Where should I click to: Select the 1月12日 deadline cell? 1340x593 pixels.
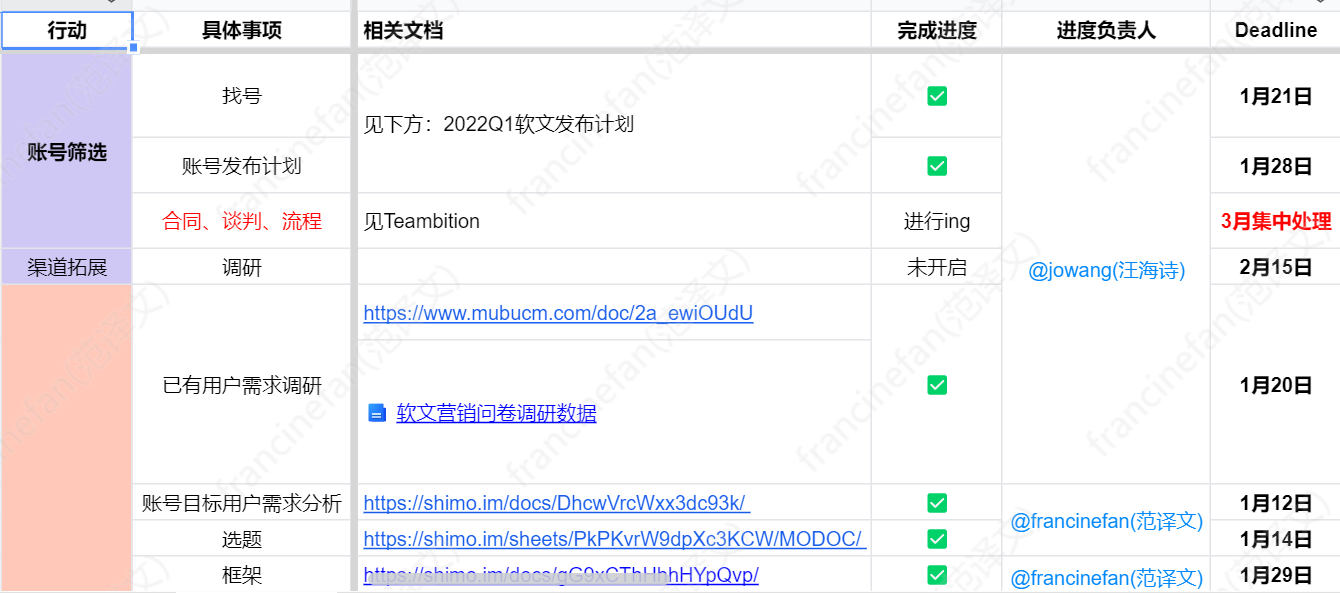[x=1276, y=503]
